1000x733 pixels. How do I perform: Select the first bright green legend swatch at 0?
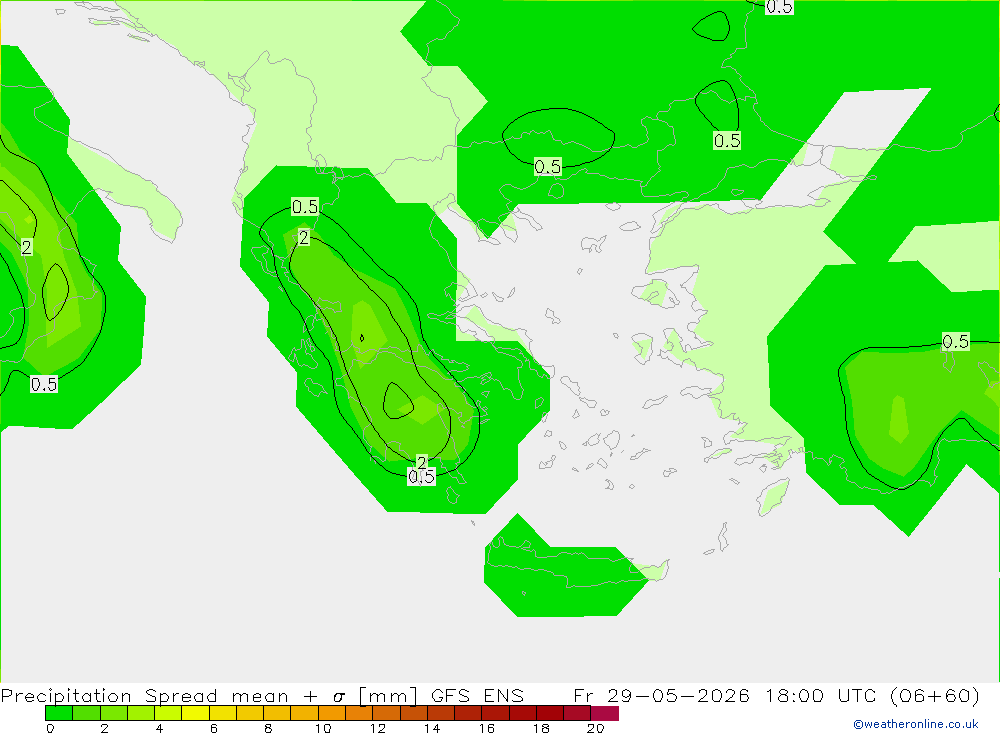59,713
